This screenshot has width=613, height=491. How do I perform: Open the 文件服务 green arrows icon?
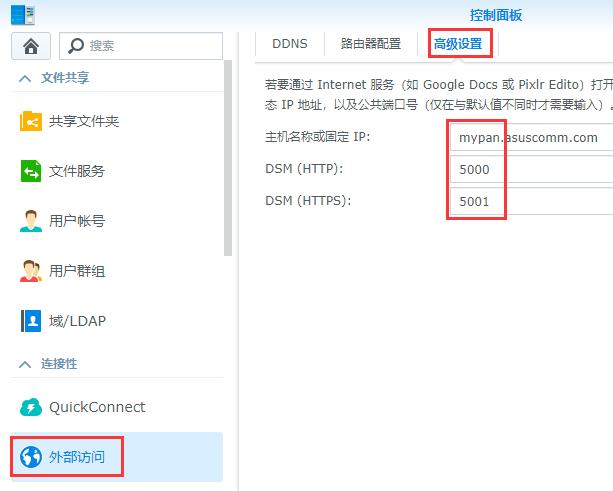coord(31,171)
